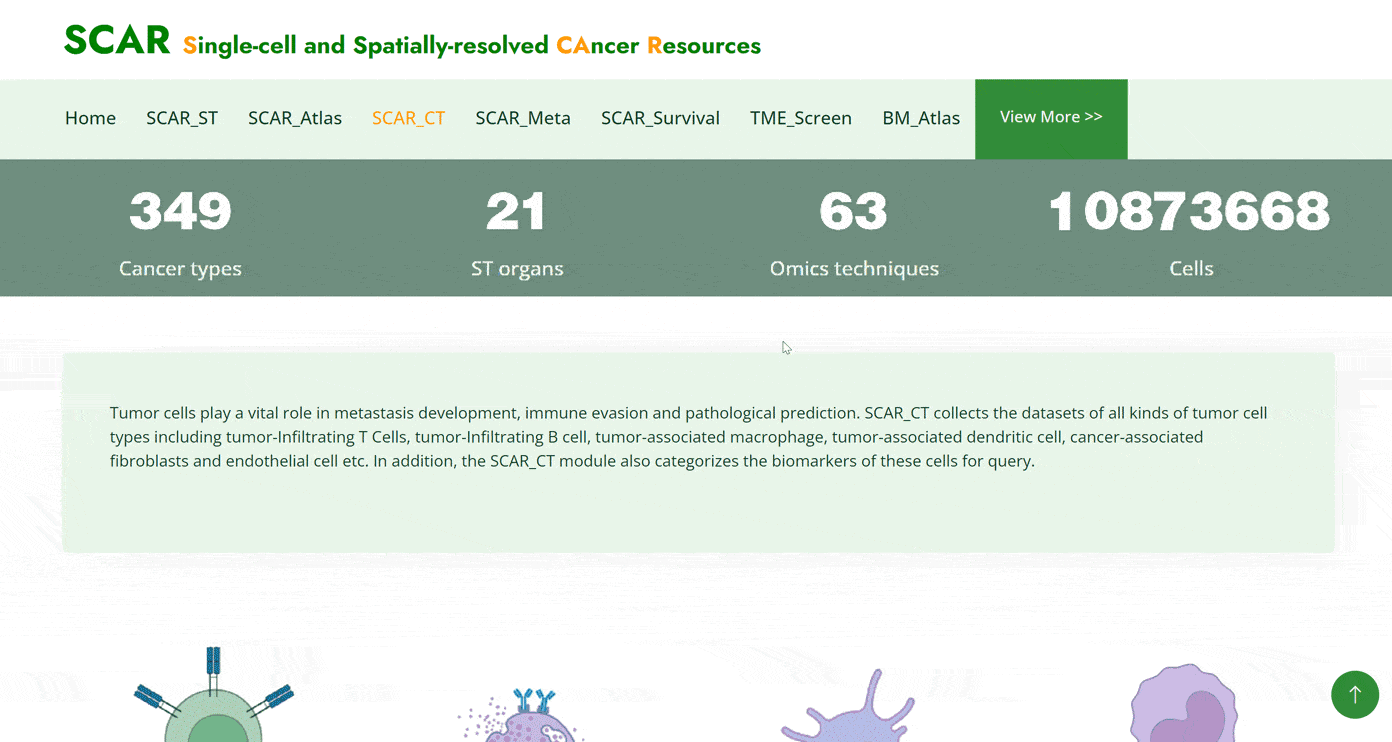Click the SCAR_CT description paragraph
Viewport: 1392px width, 742px height.
[x=688, y=437]
